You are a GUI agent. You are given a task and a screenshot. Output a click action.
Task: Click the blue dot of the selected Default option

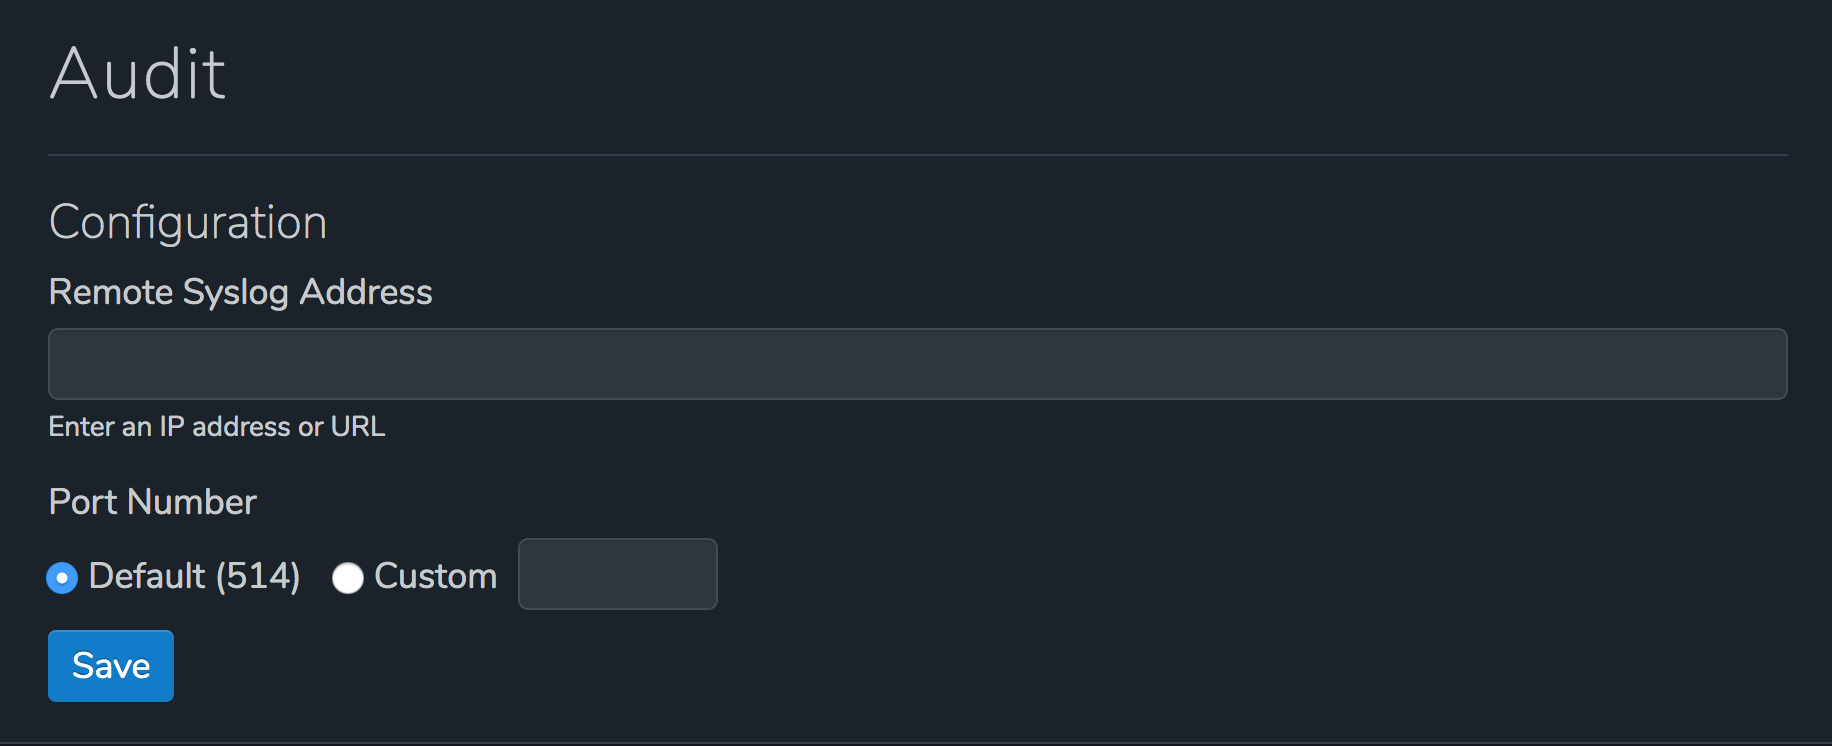(x=62, y=578)
